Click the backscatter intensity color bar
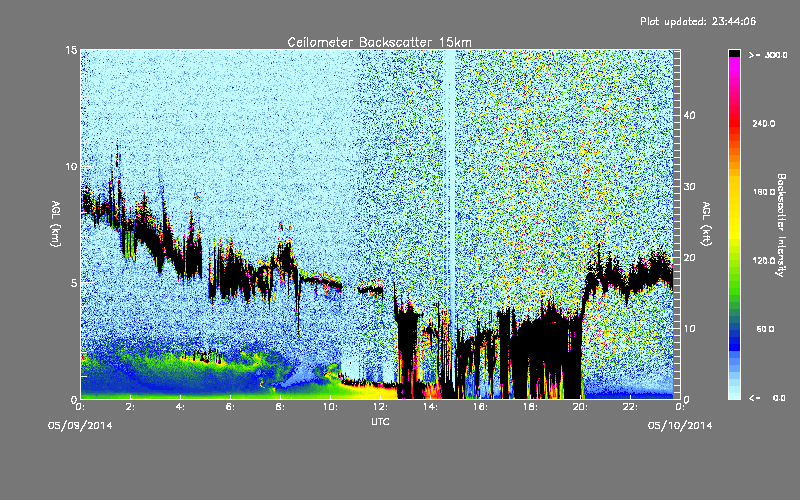The width and height of the screenshot is (800, 500). 734,224
